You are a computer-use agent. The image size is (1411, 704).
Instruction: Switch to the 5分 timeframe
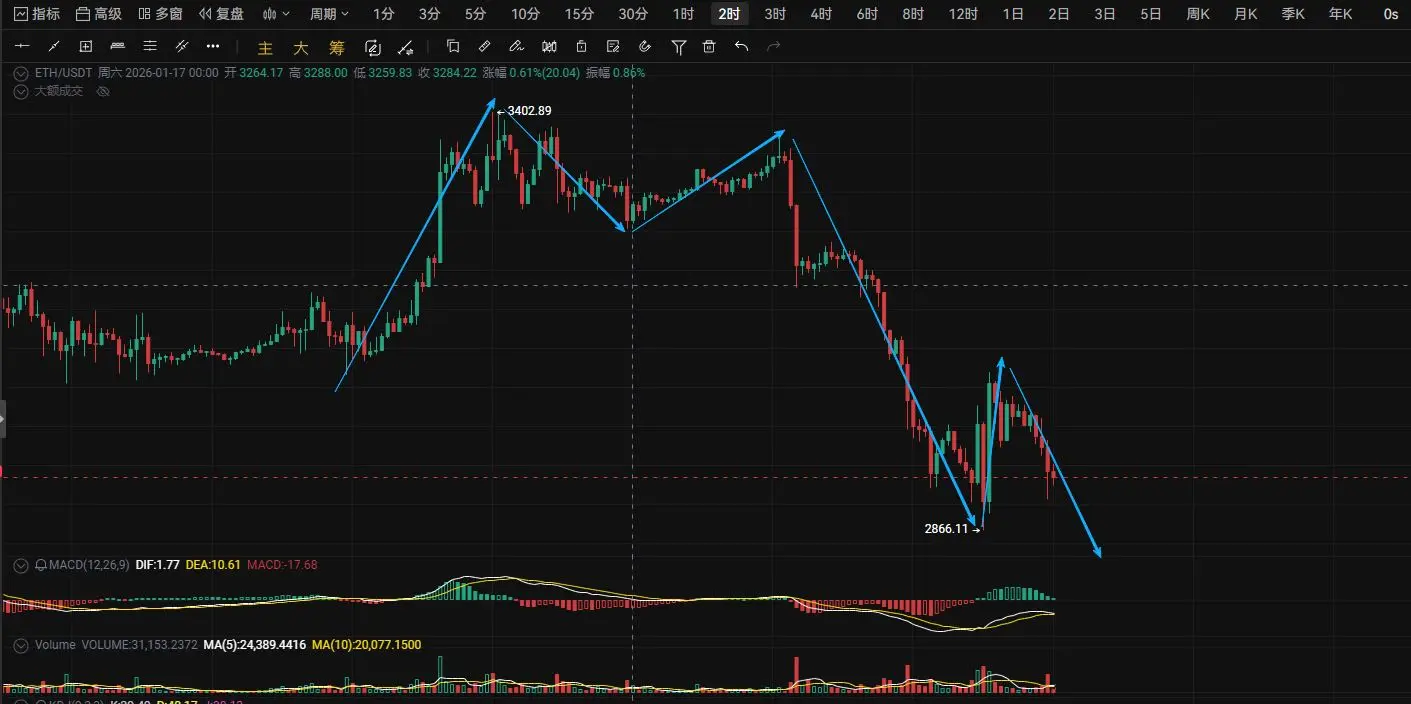[x=476, y=14]
